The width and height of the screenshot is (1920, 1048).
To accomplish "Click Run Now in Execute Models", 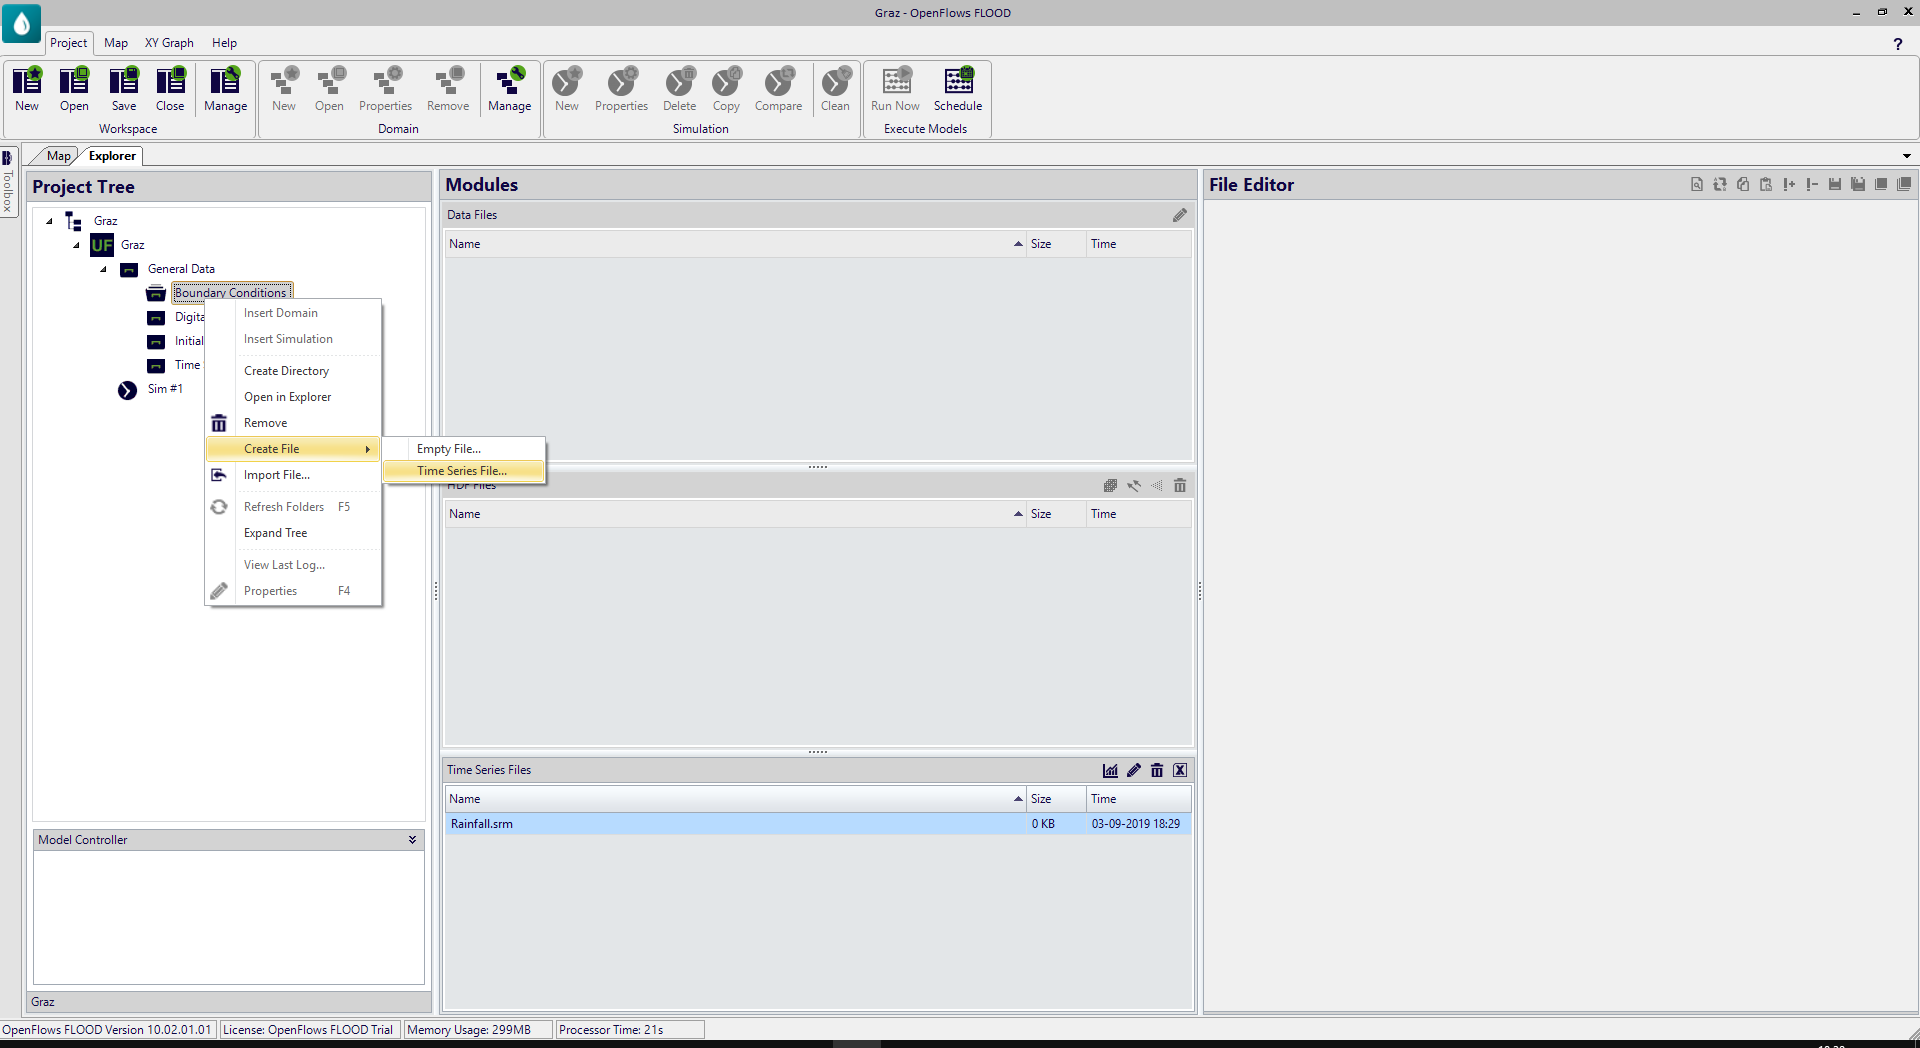I will coord(895,89).
